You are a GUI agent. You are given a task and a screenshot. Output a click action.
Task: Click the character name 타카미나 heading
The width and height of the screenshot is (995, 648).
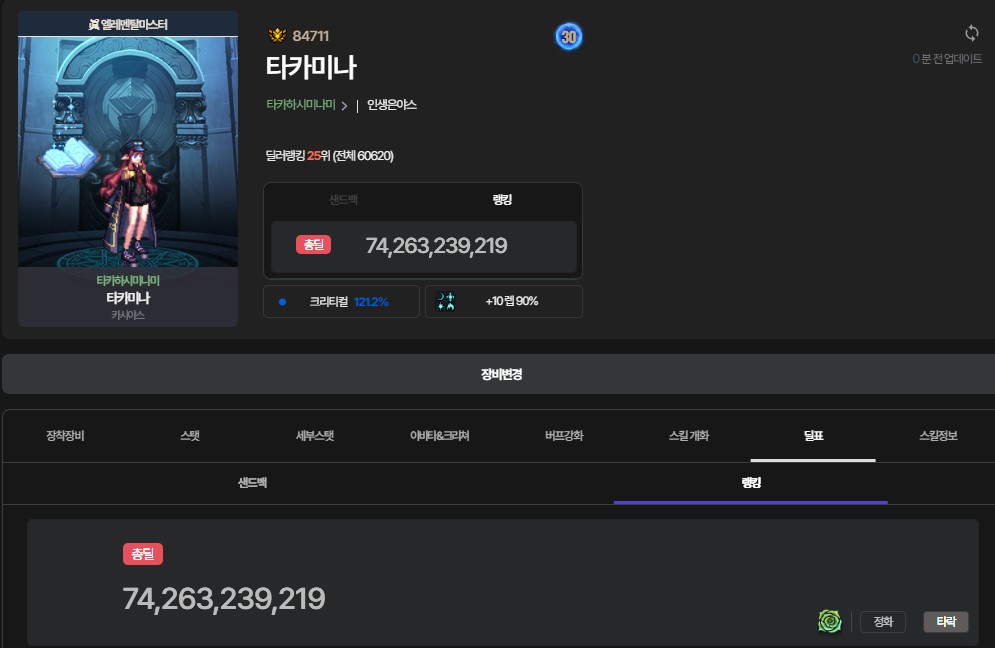311,67
